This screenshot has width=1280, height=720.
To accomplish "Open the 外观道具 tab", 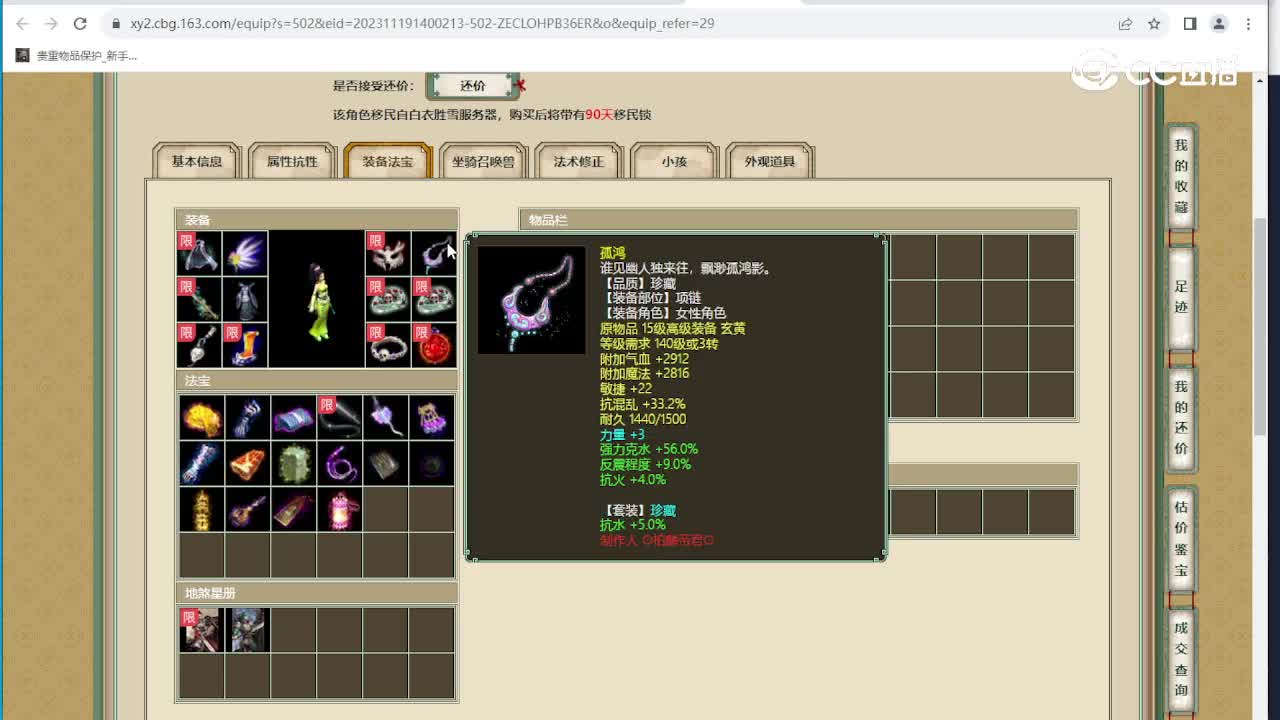I will (770, 161).
